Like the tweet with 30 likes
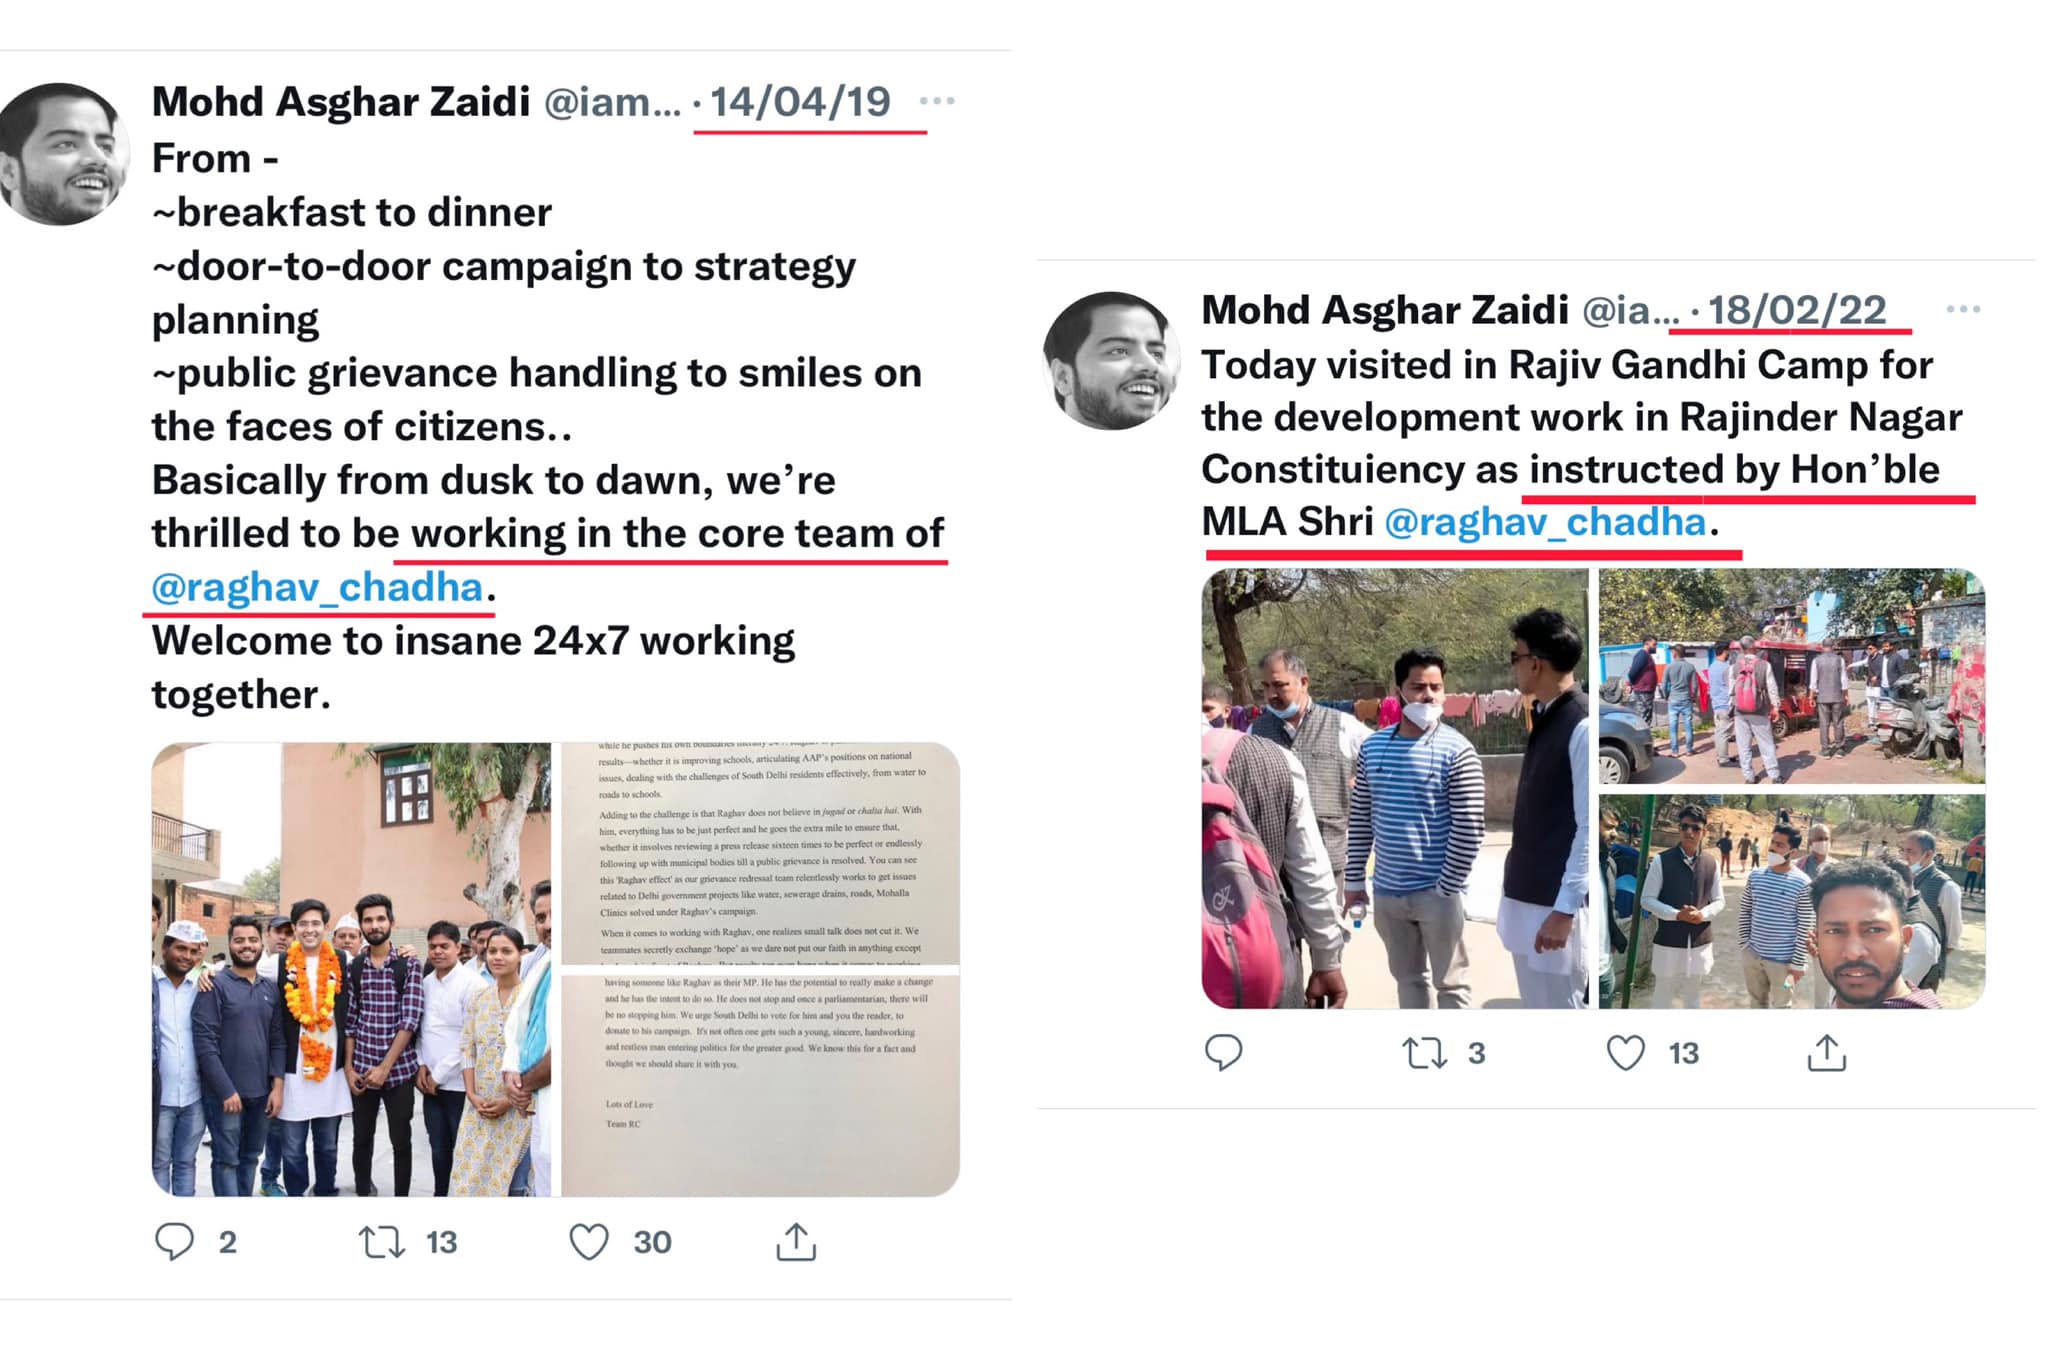 click(589, 1242)
